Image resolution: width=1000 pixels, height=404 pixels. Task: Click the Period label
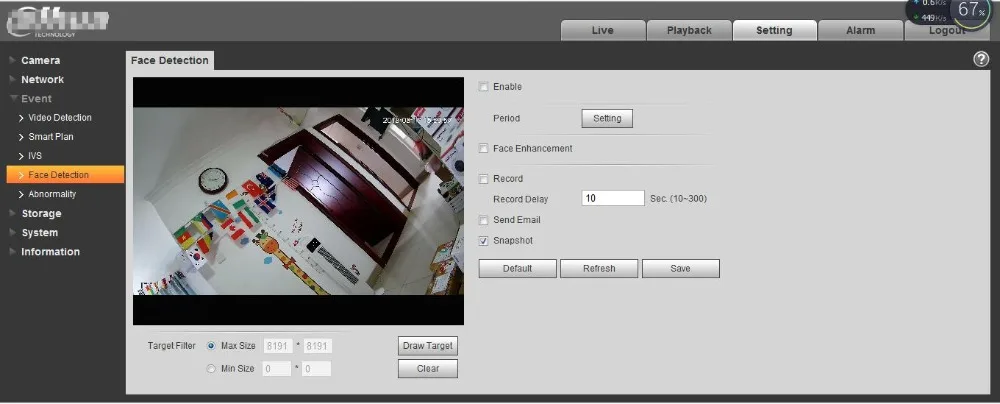506,119
